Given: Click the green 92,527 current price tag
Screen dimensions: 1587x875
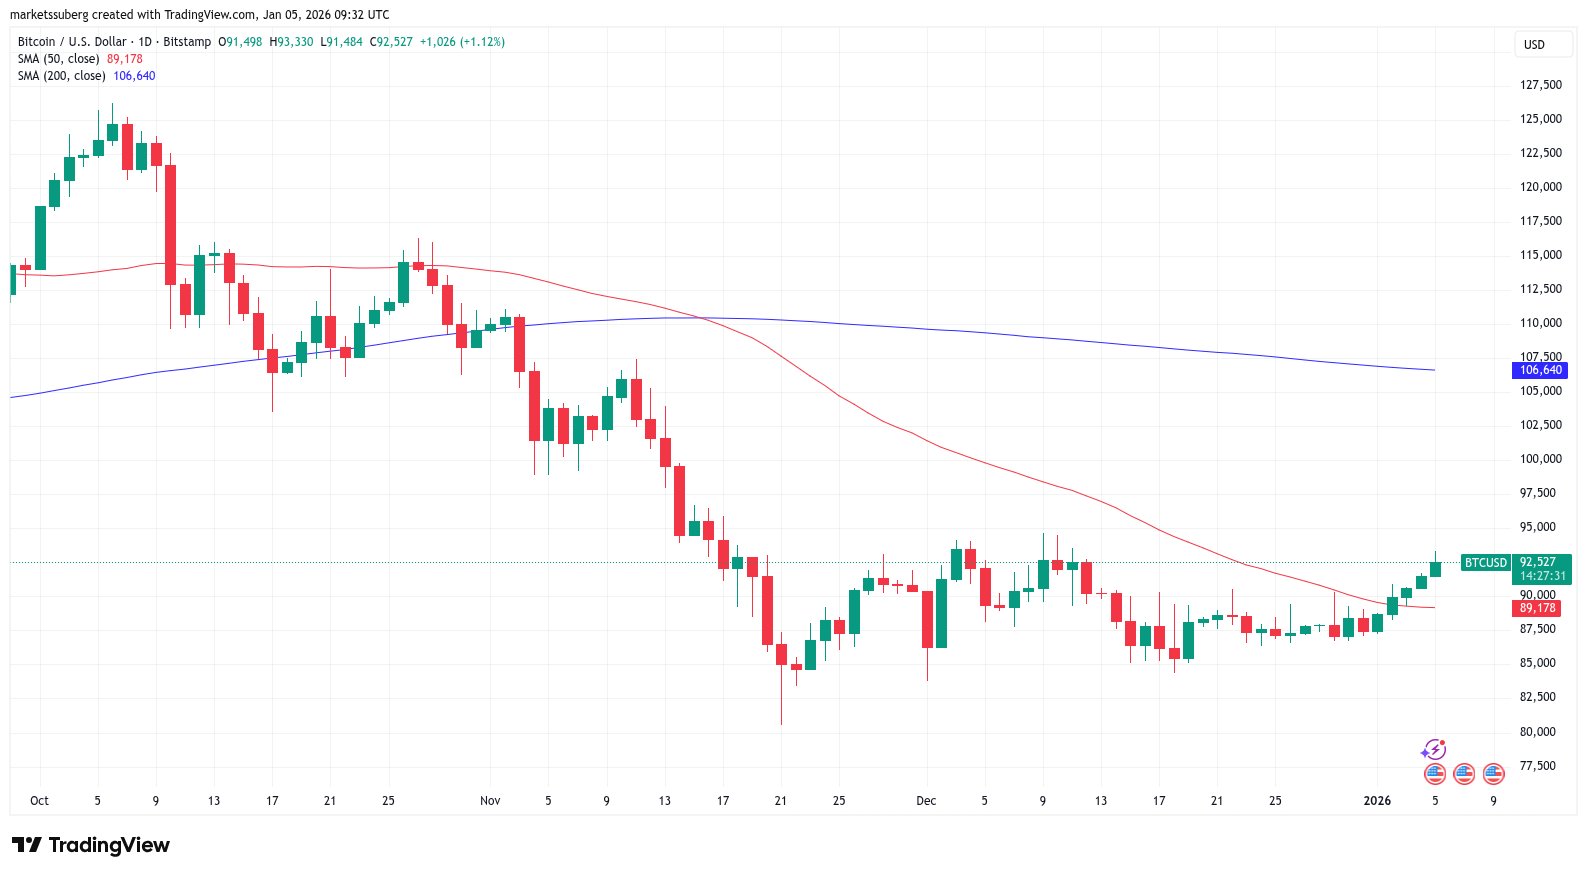Looking at the screenshot, I should coord(1540,562).
